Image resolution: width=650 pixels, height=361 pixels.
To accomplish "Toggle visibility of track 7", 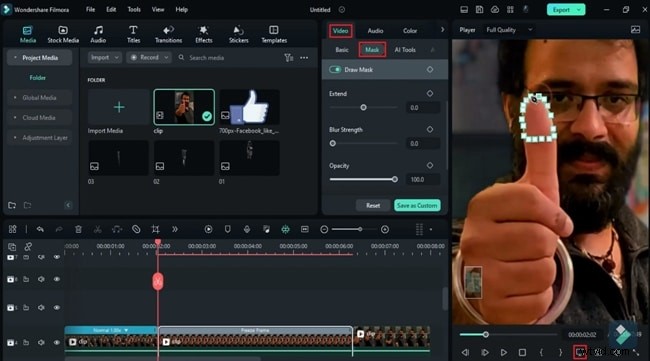I will tap(57, 257).
